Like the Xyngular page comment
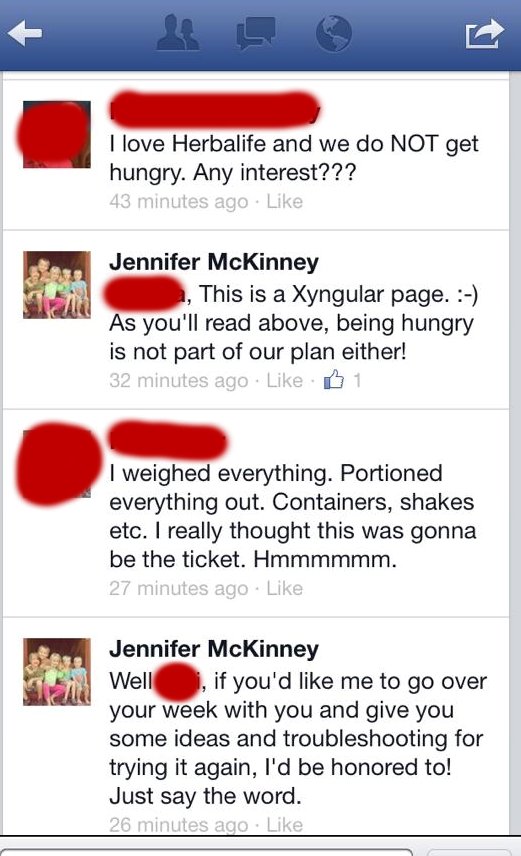This screenshot has height=856, width=521. 285,380
